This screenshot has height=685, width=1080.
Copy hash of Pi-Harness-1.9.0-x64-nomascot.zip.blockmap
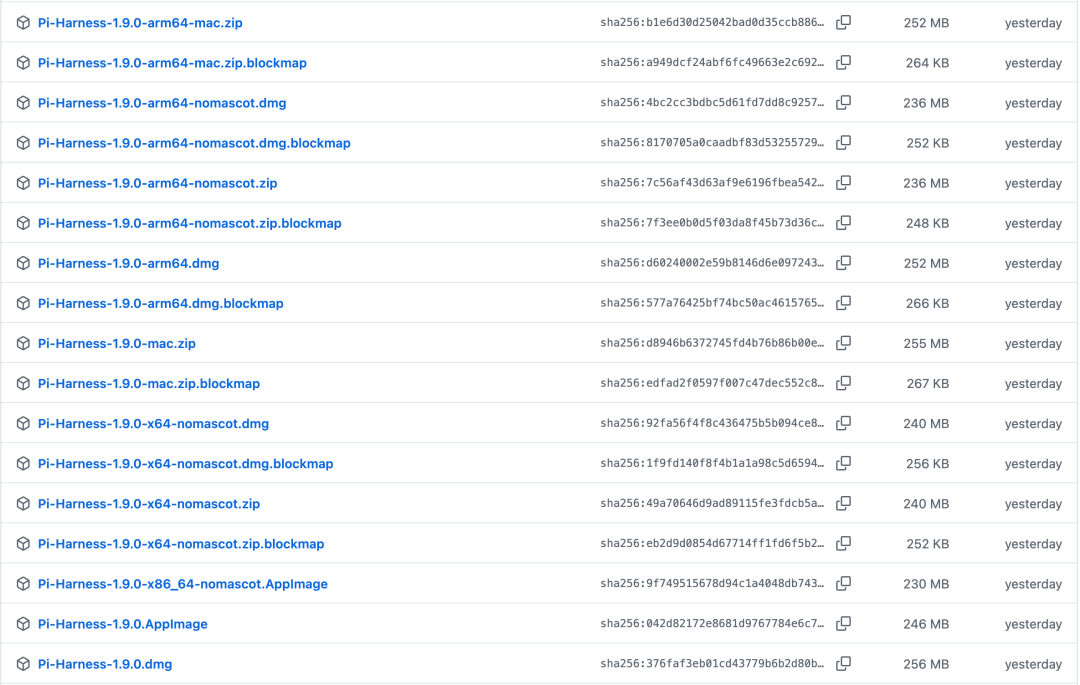tap(843, 543)
